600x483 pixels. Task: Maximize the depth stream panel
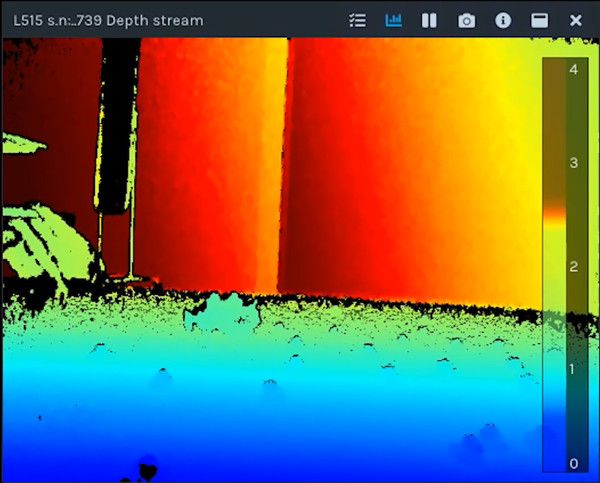[539, 20]
